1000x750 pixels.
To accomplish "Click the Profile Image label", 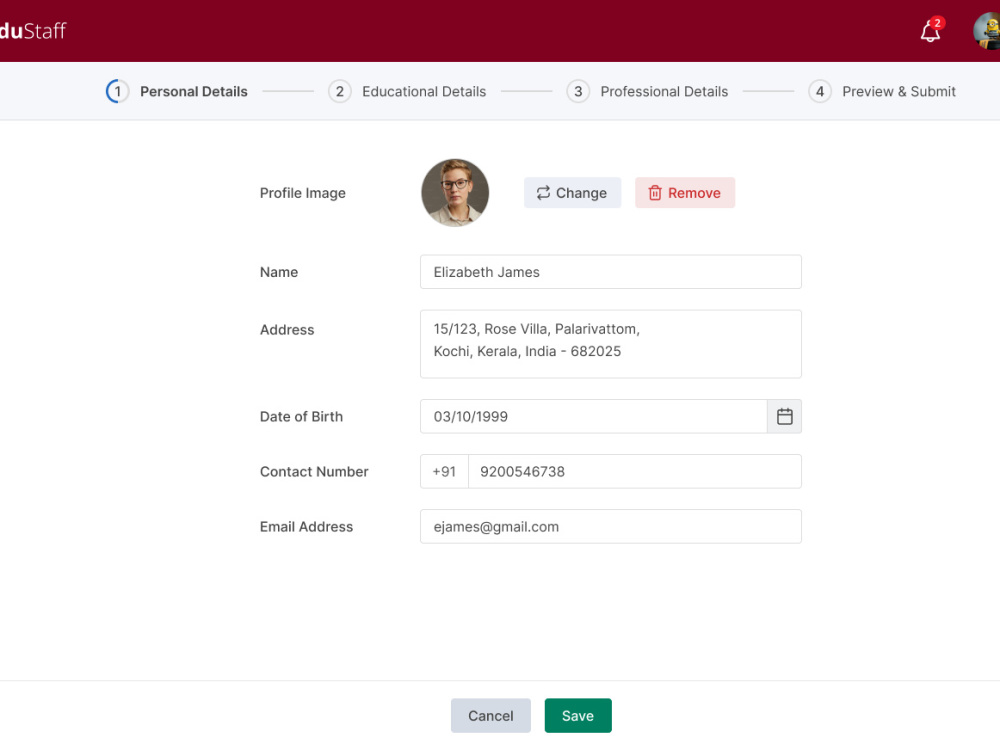I will [302, 193].
